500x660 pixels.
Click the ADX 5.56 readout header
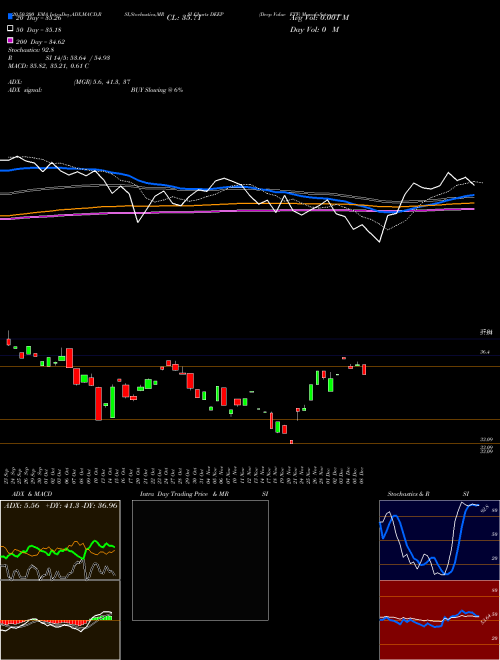coord(61,505)
